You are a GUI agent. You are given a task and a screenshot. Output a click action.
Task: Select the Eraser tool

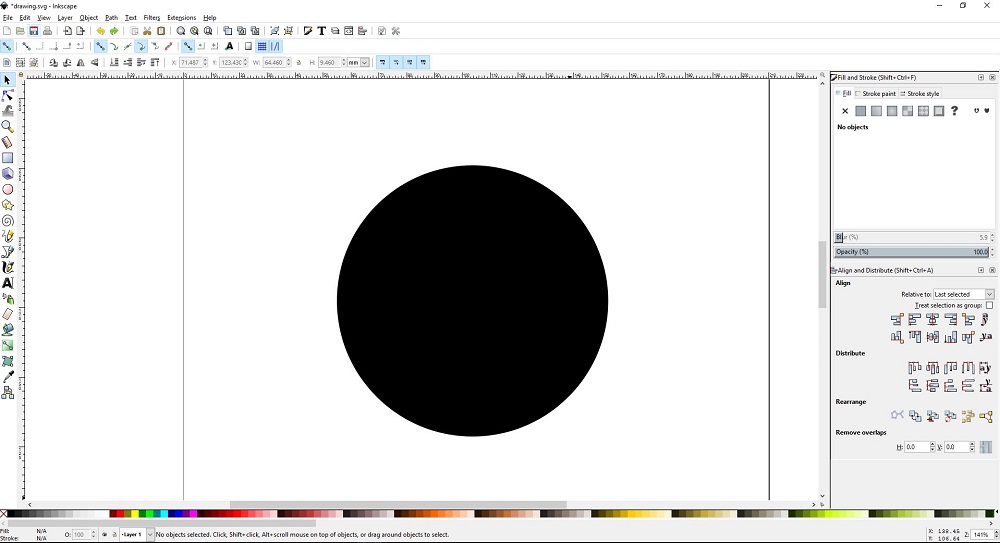(x=8, y=314)
